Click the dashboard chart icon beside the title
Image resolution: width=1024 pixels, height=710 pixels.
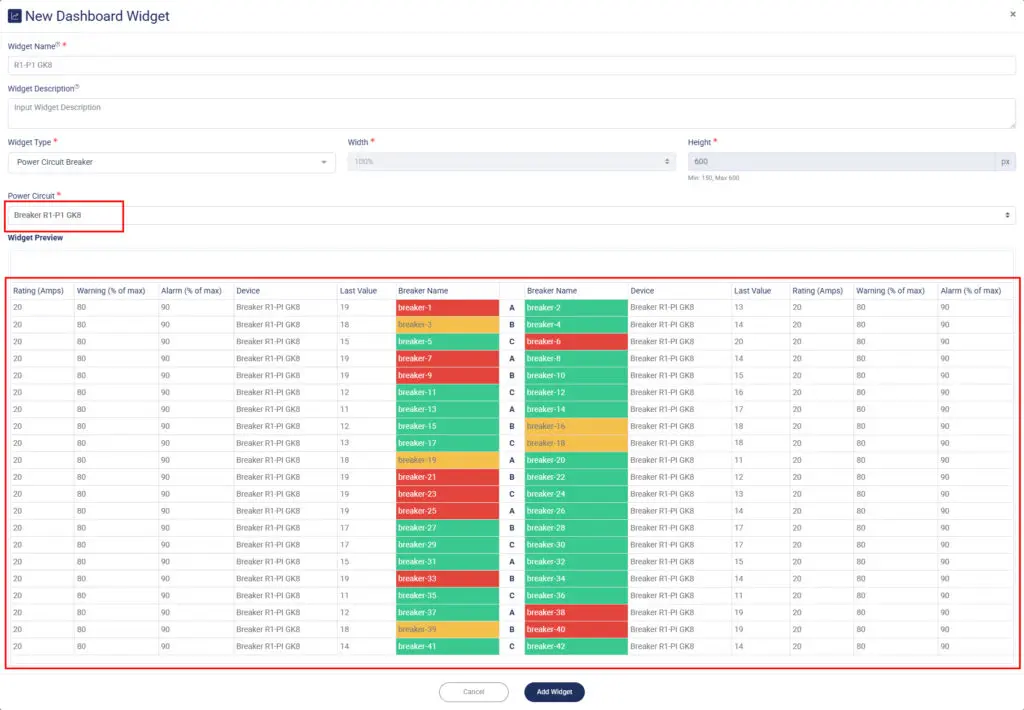(x=15, y=16)
